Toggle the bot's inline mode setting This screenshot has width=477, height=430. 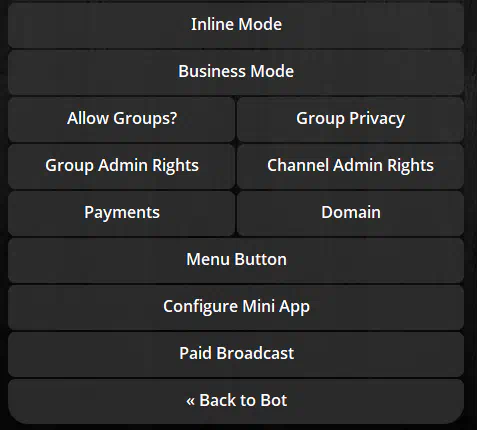pyautogui.click(x=236, y=26)
